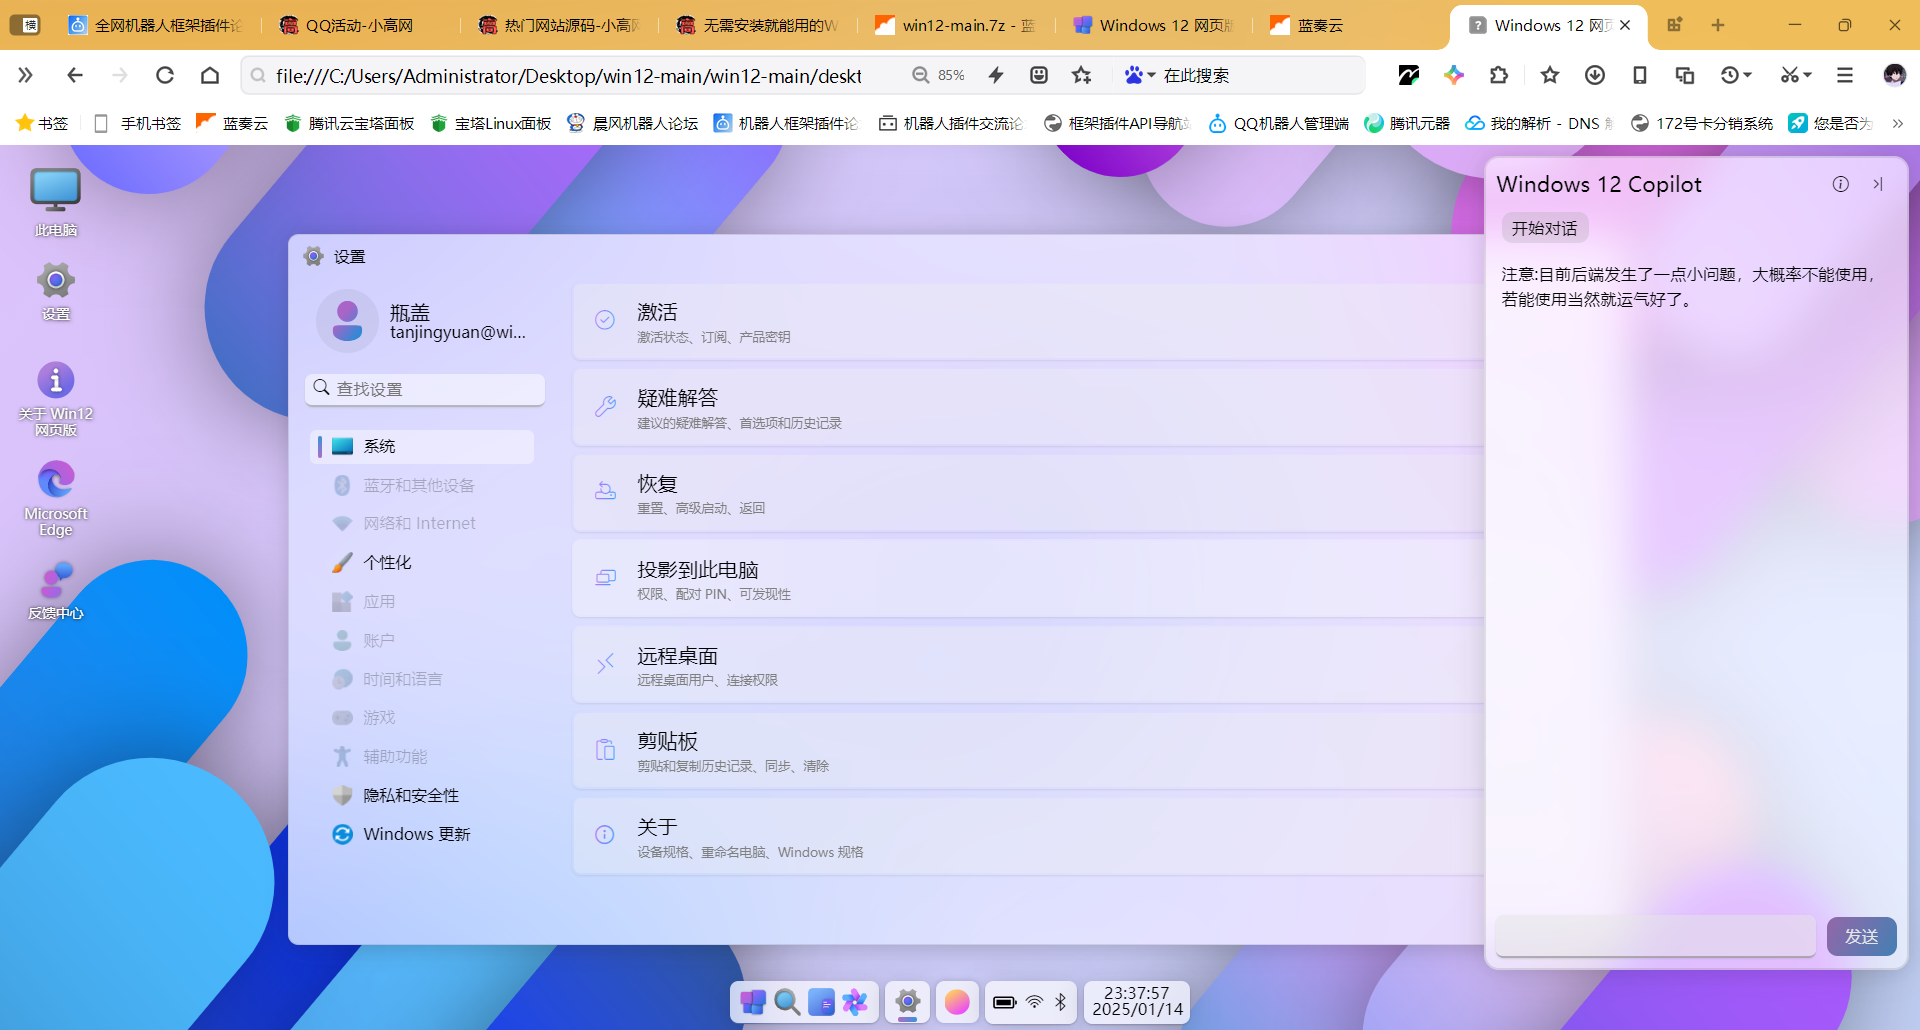Screen dimensions: 1920x1030
Task: Open the Windows 12 Start menu icon
Action: 754,1002
